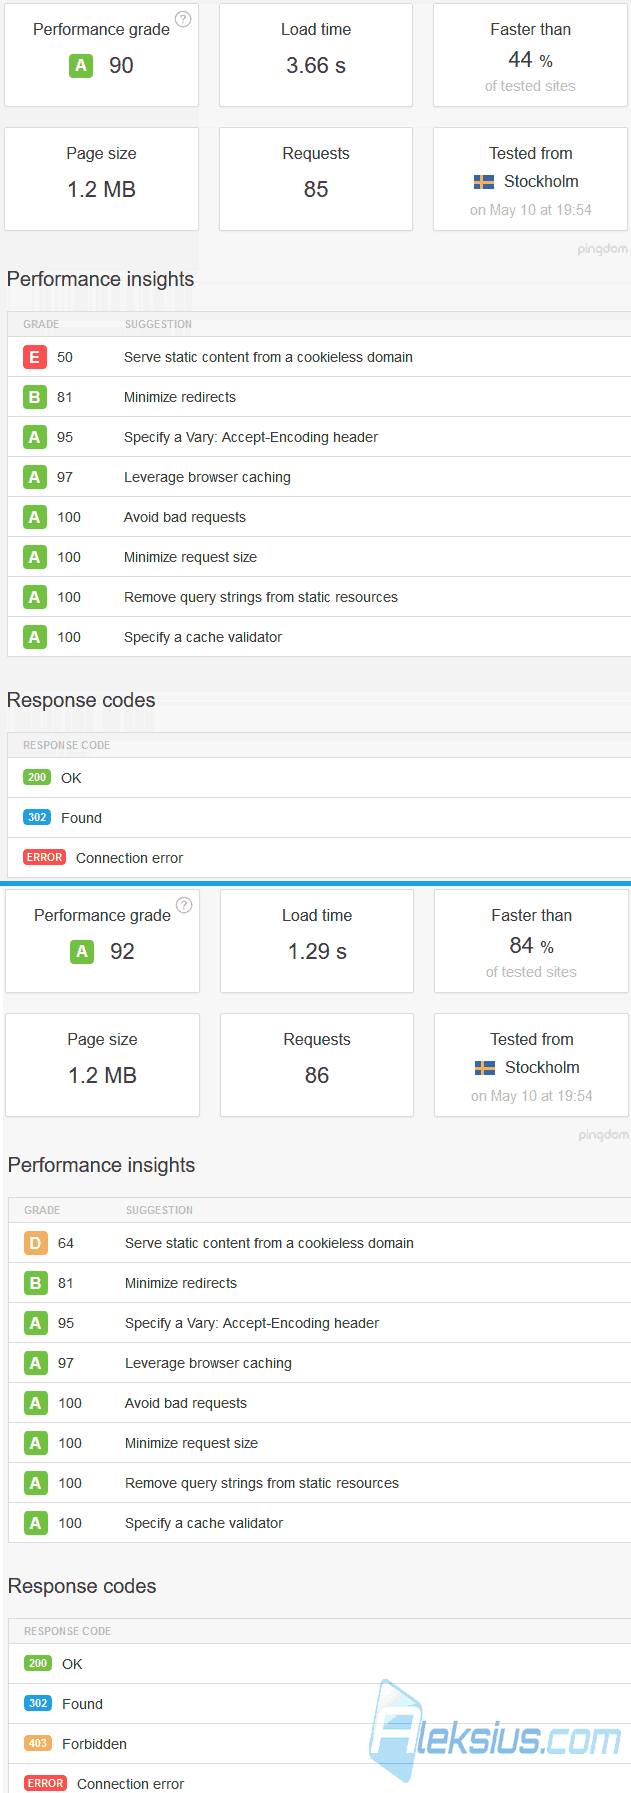Click the GRADE column header in first table
The image size is (631, 1793).
tap(41, 324)
